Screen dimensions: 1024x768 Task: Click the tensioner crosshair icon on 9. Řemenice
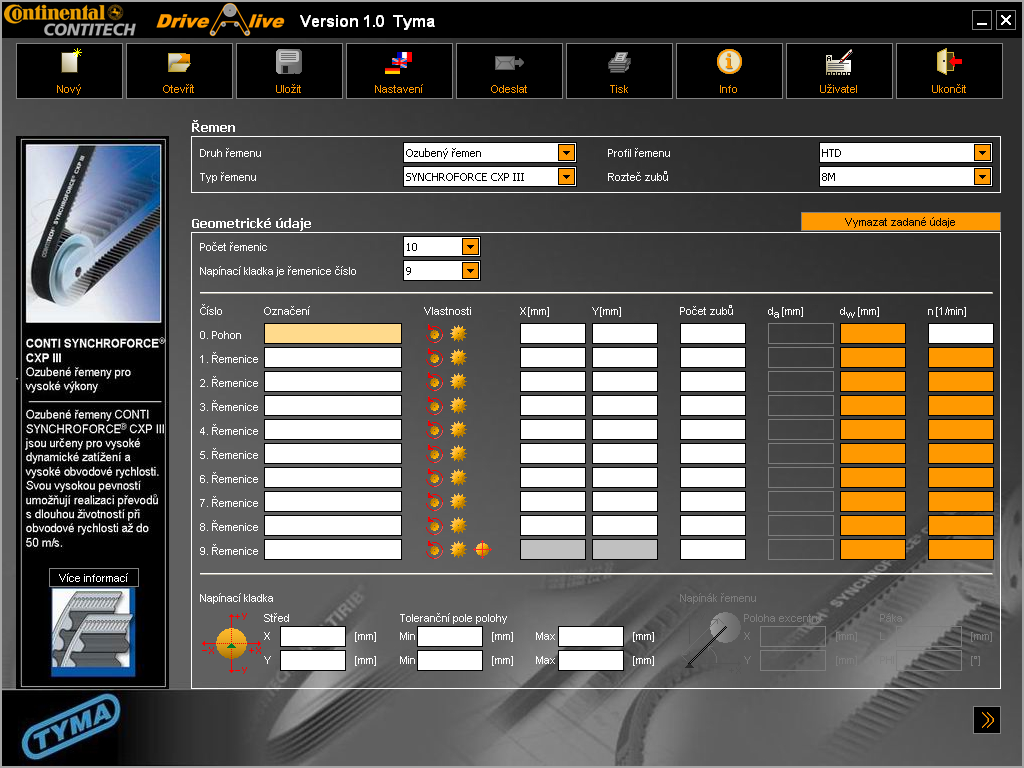click(482, 550)
